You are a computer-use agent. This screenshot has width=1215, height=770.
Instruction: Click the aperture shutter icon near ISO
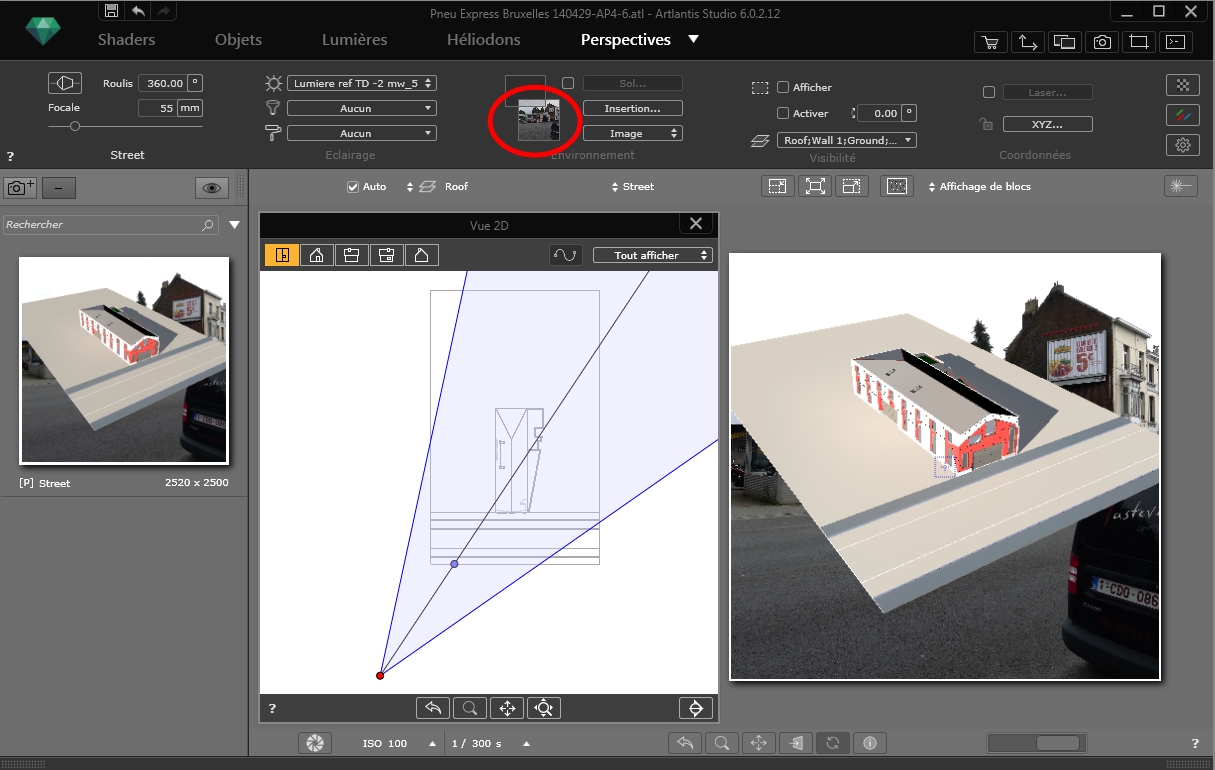tap(314, 743)
